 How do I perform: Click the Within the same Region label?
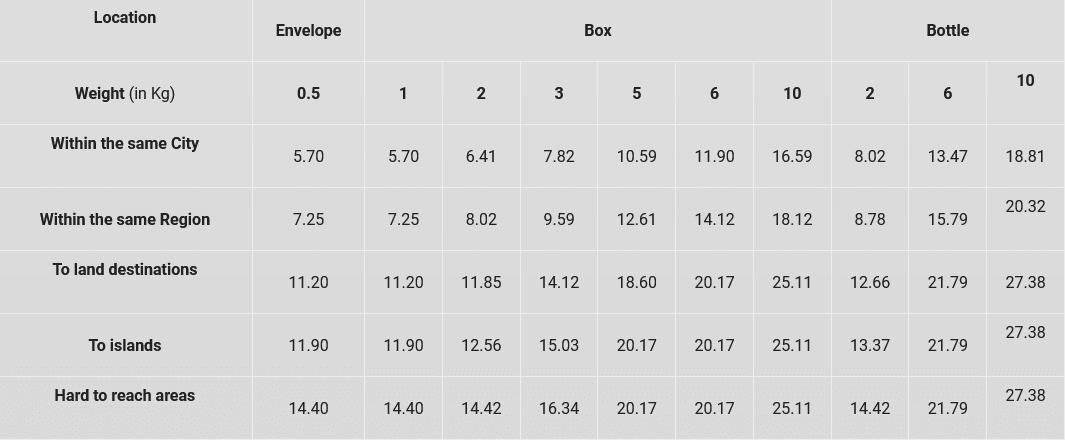click(125, 219)
